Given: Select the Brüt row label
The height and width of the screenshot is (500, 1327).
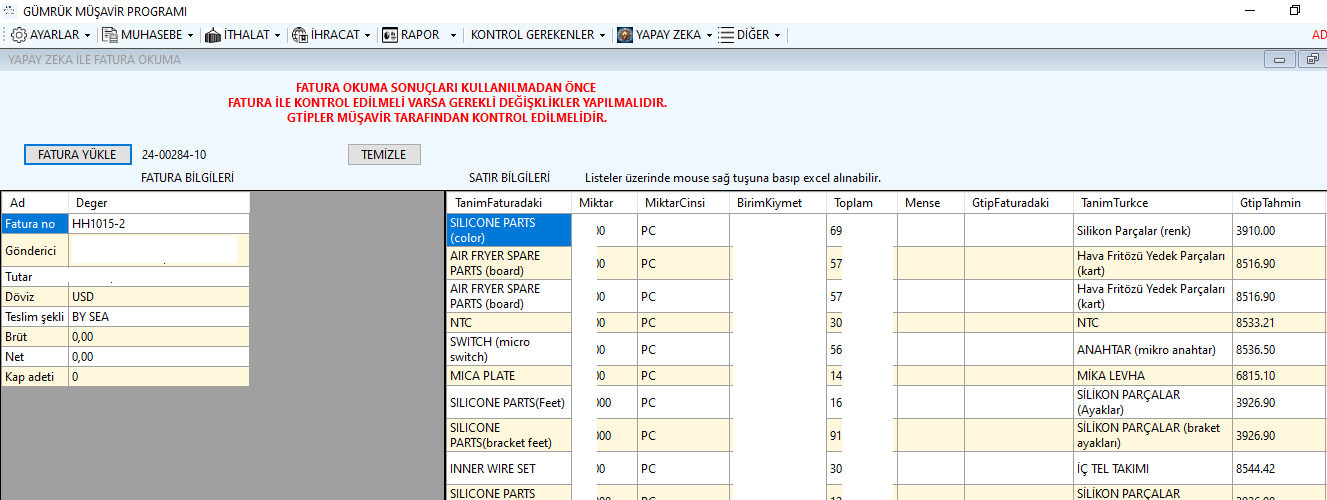Looking at the screenshot, I should tap(34, 337).
